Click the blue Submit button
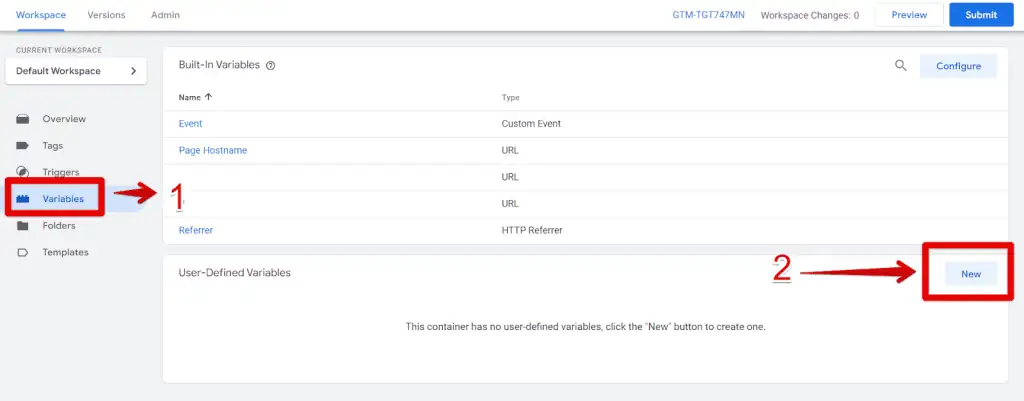Screen dimensions: 1024x401 (x=981, y=14)
